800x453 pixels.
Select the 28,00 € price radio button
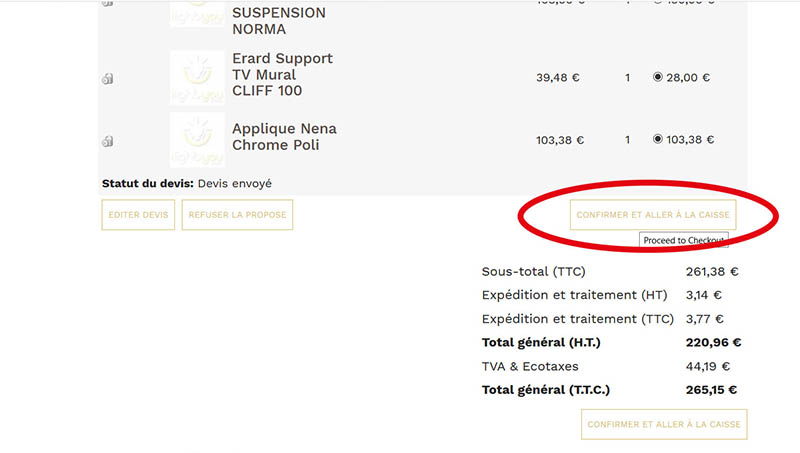tap(658, 77)
